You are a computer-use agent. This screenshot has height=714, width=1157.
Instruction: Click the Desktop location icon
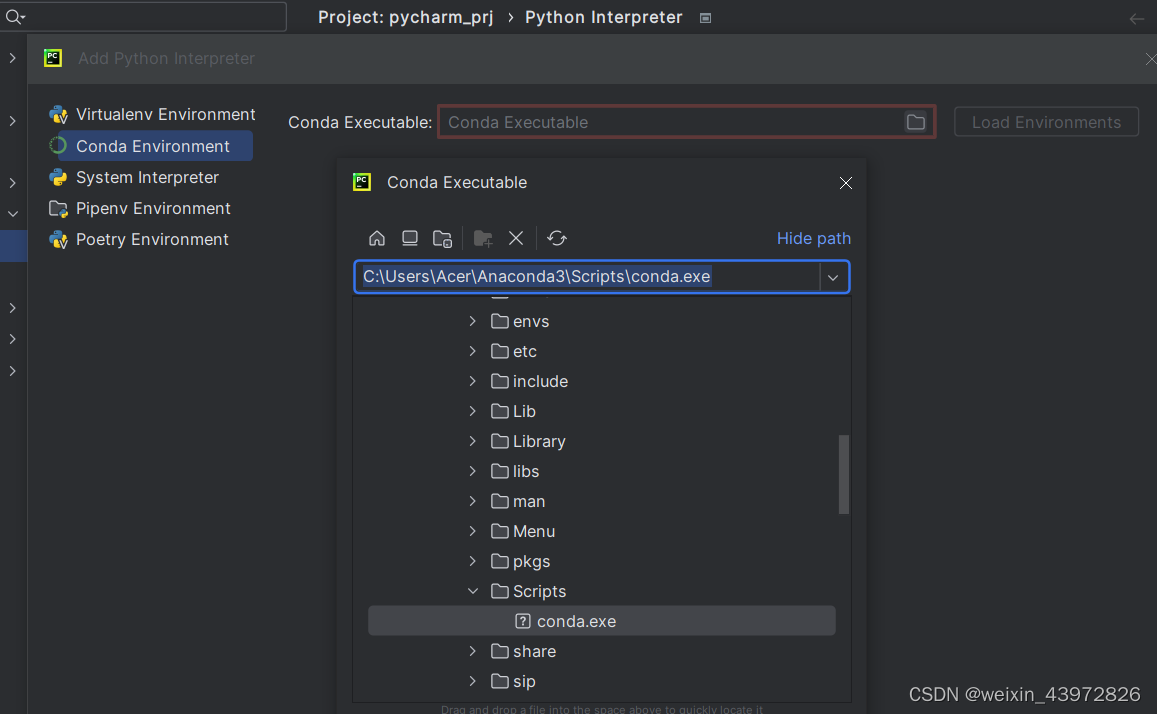coord(410,238)
